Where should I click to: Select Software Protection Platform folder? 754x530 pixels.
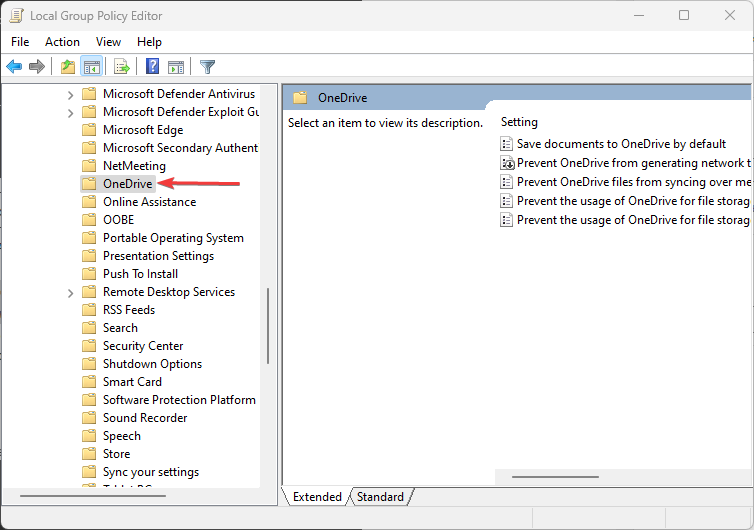pos(179,400)
